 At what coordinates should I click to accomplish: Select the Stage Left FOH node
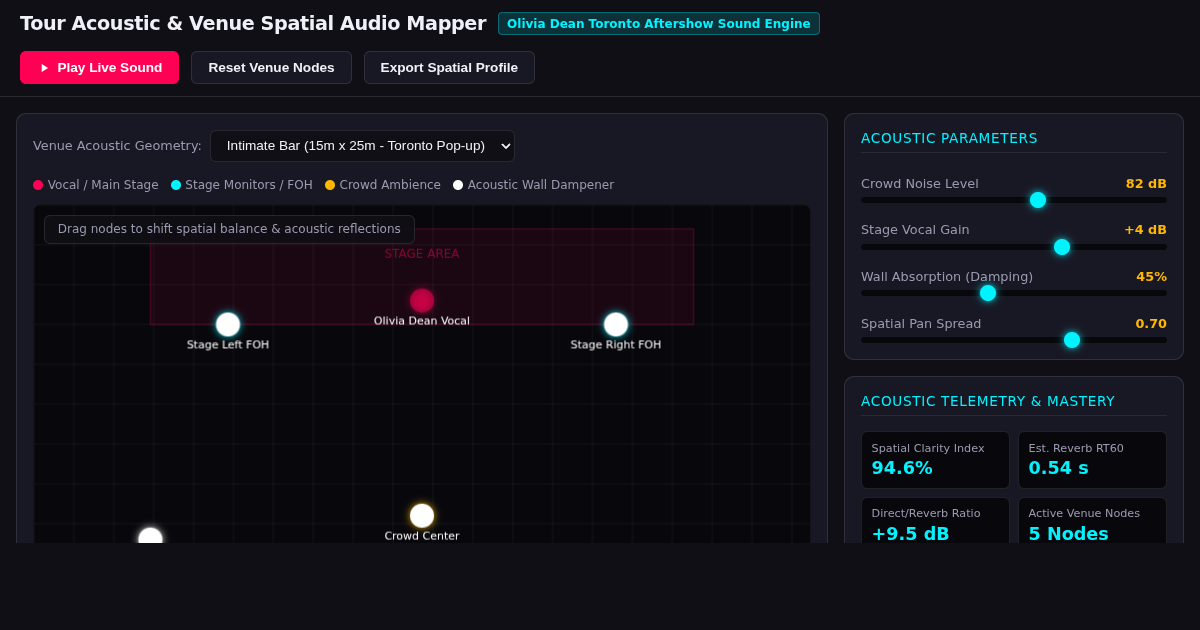click(228, 324)
